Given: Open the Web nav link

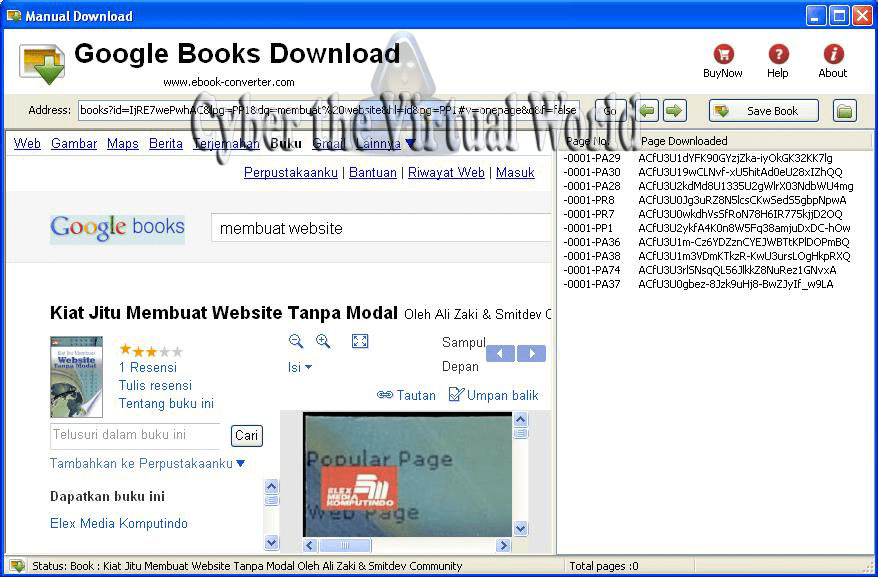Looking at the screenshot, I should (27, 143).
